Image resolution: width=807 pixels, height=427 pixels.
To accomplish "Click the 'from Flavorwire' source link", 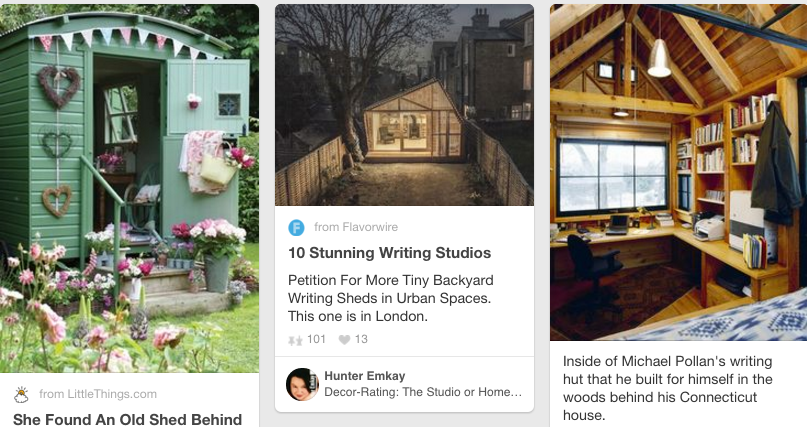I will click(x=356, y=227).
